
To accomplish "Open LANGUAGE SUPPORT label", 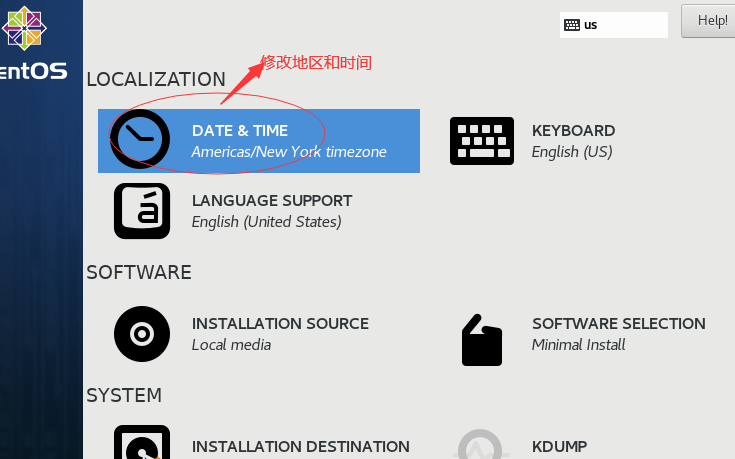I will [x=272, y=201].
